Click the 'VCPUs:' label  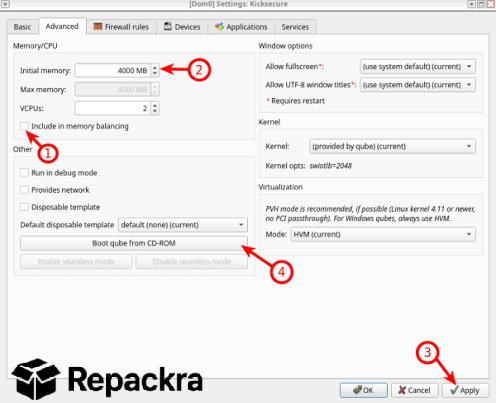(32, 108)
